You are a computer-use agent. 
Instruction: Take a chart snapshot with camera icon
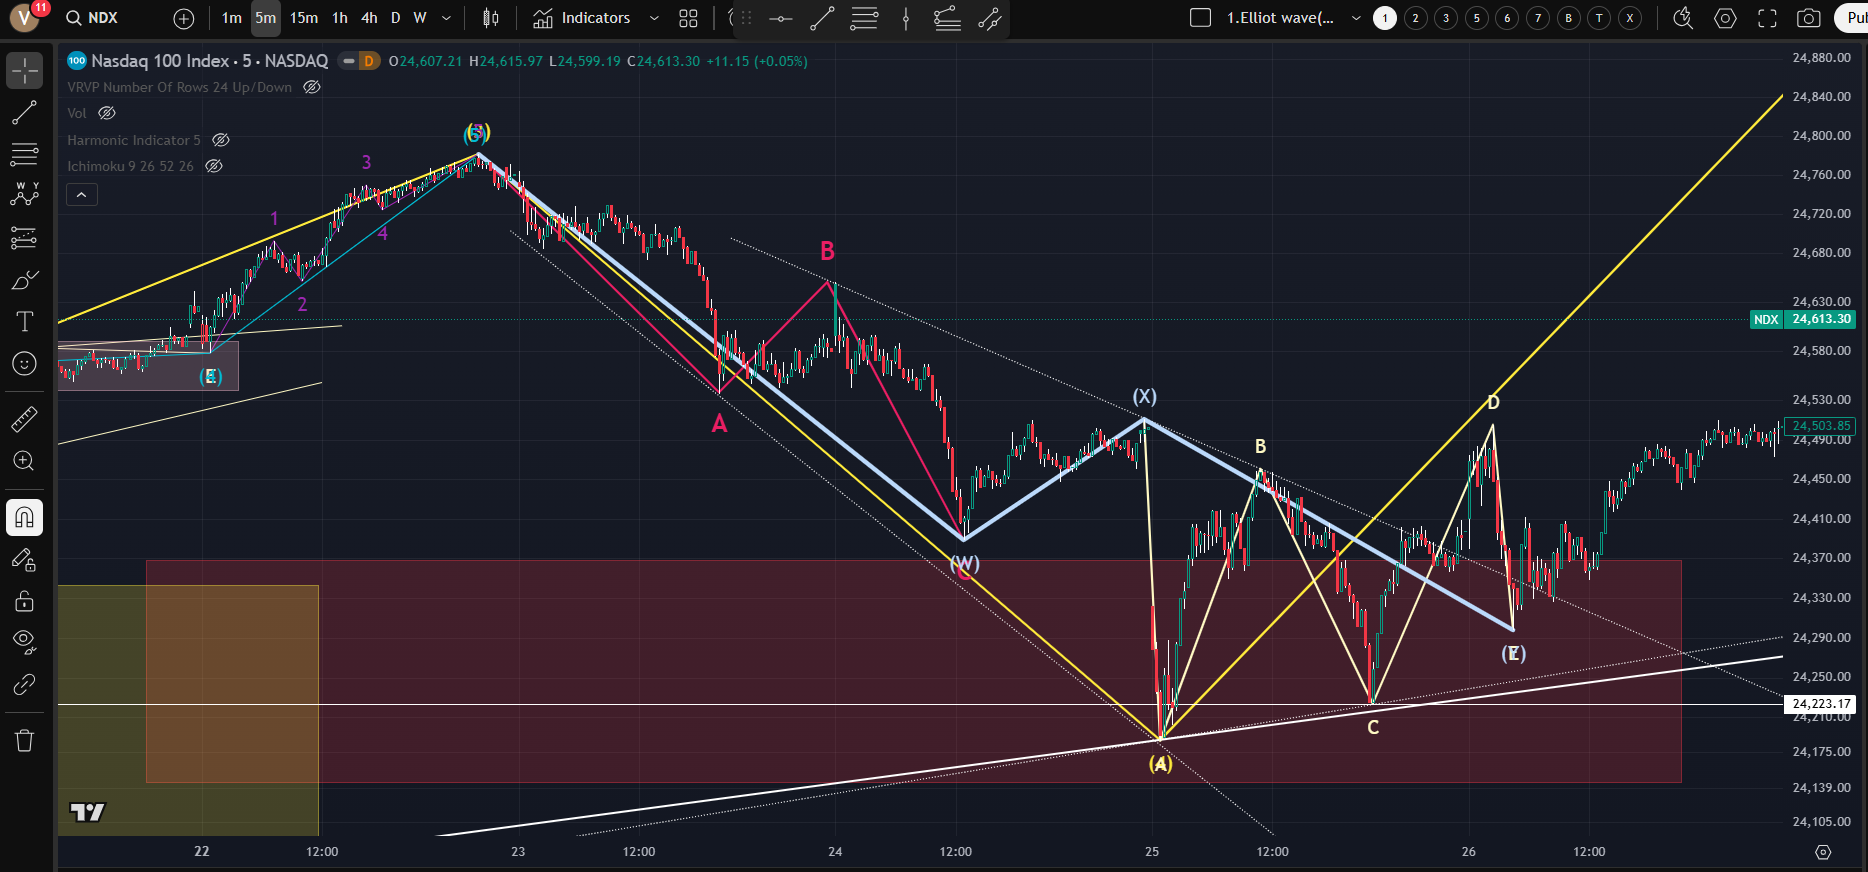tap(1808, 18)
